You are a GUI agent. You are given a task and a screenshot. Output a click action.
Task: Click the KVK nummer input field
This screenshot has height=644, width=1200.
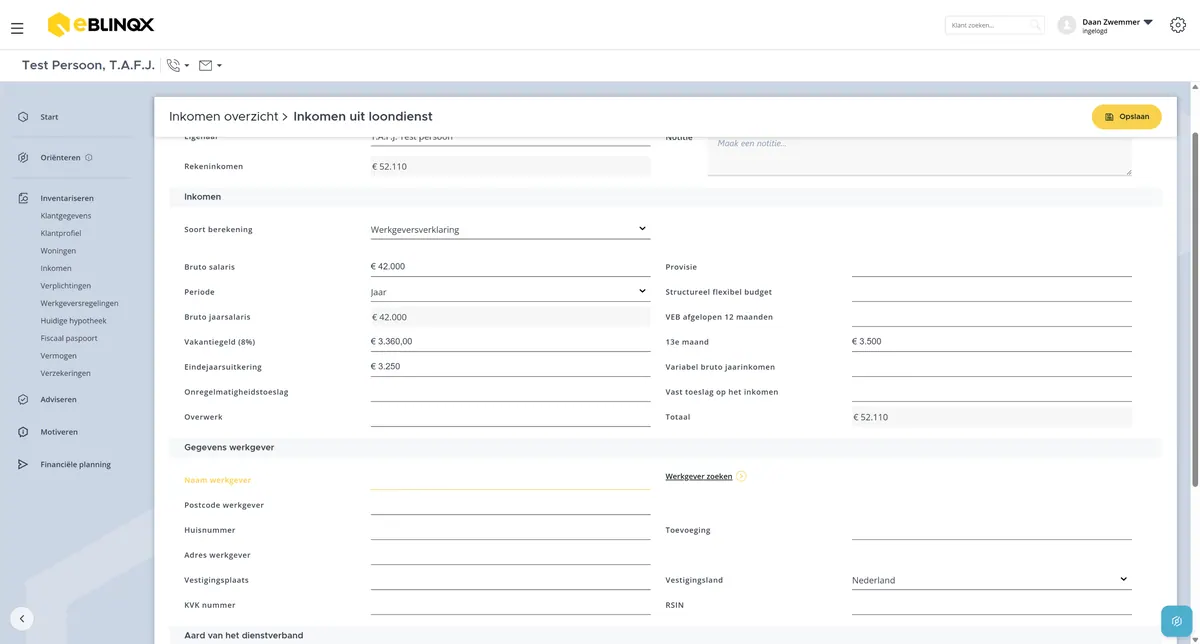510,605
